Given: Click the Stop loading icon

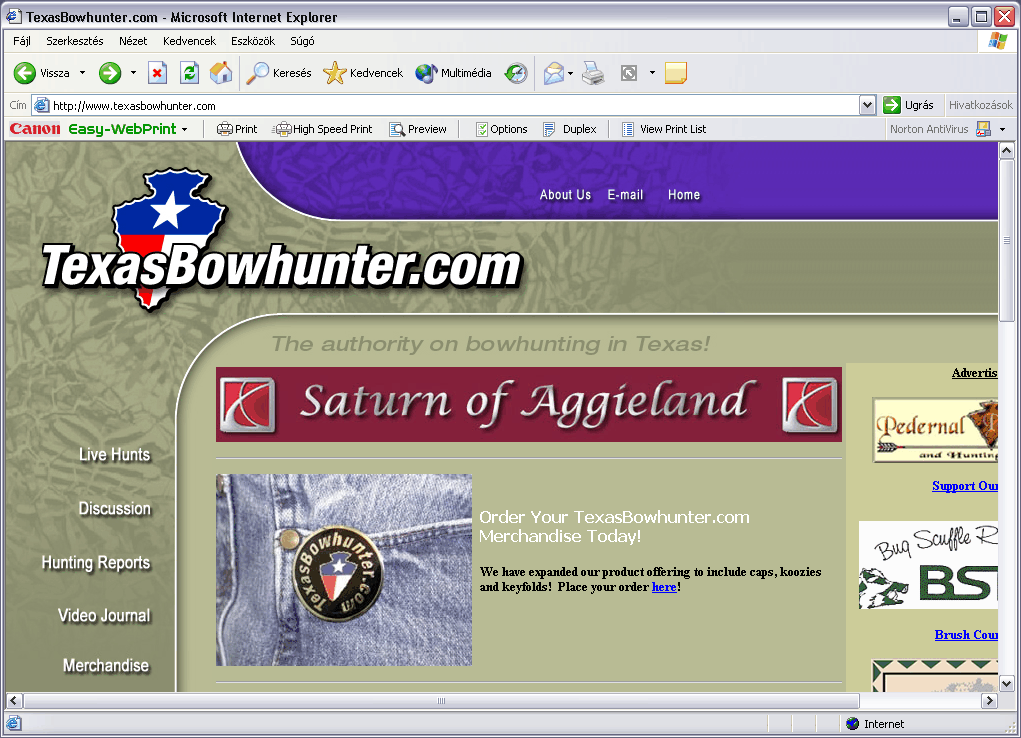Looking at the screenshot, I should coord(157,73).
